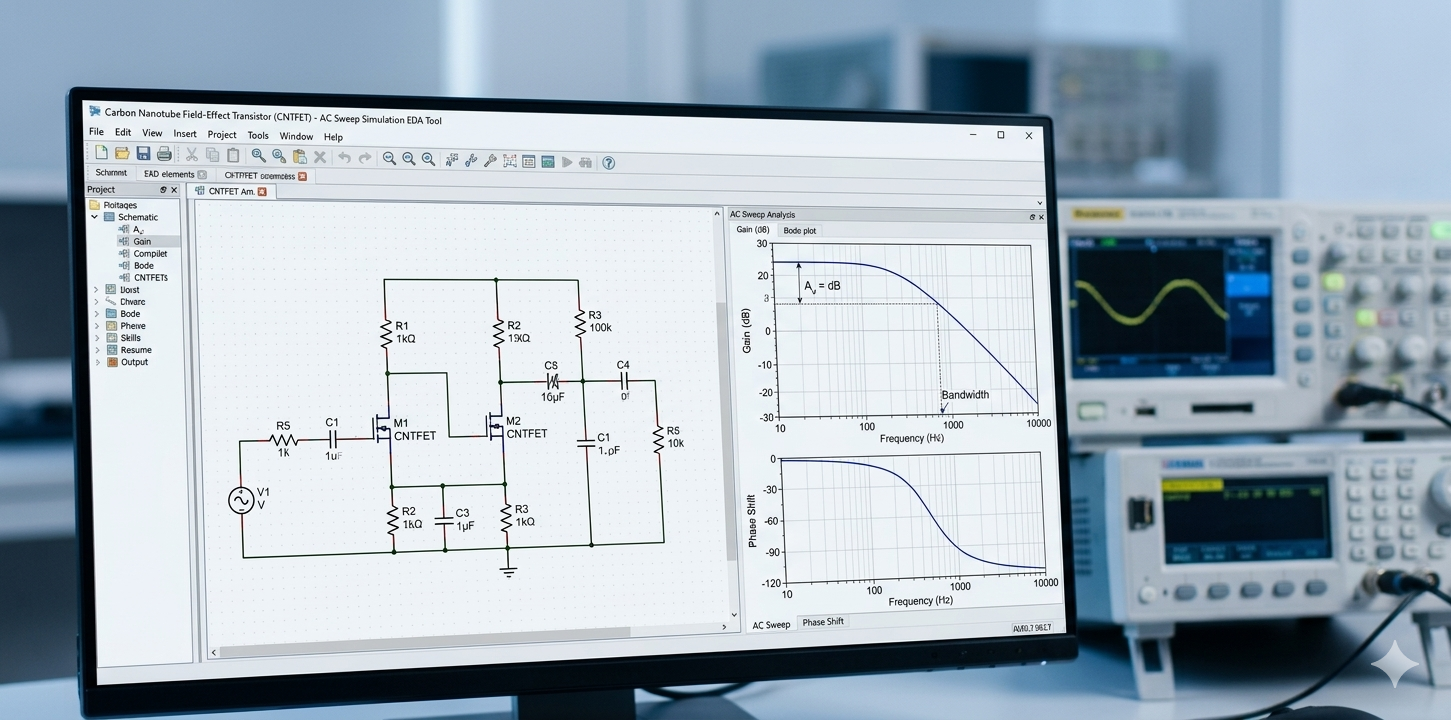The height and width of the screenshot is (720, 1451).
Task: Collapse the Schematic tree node
Action: [96, 217]
